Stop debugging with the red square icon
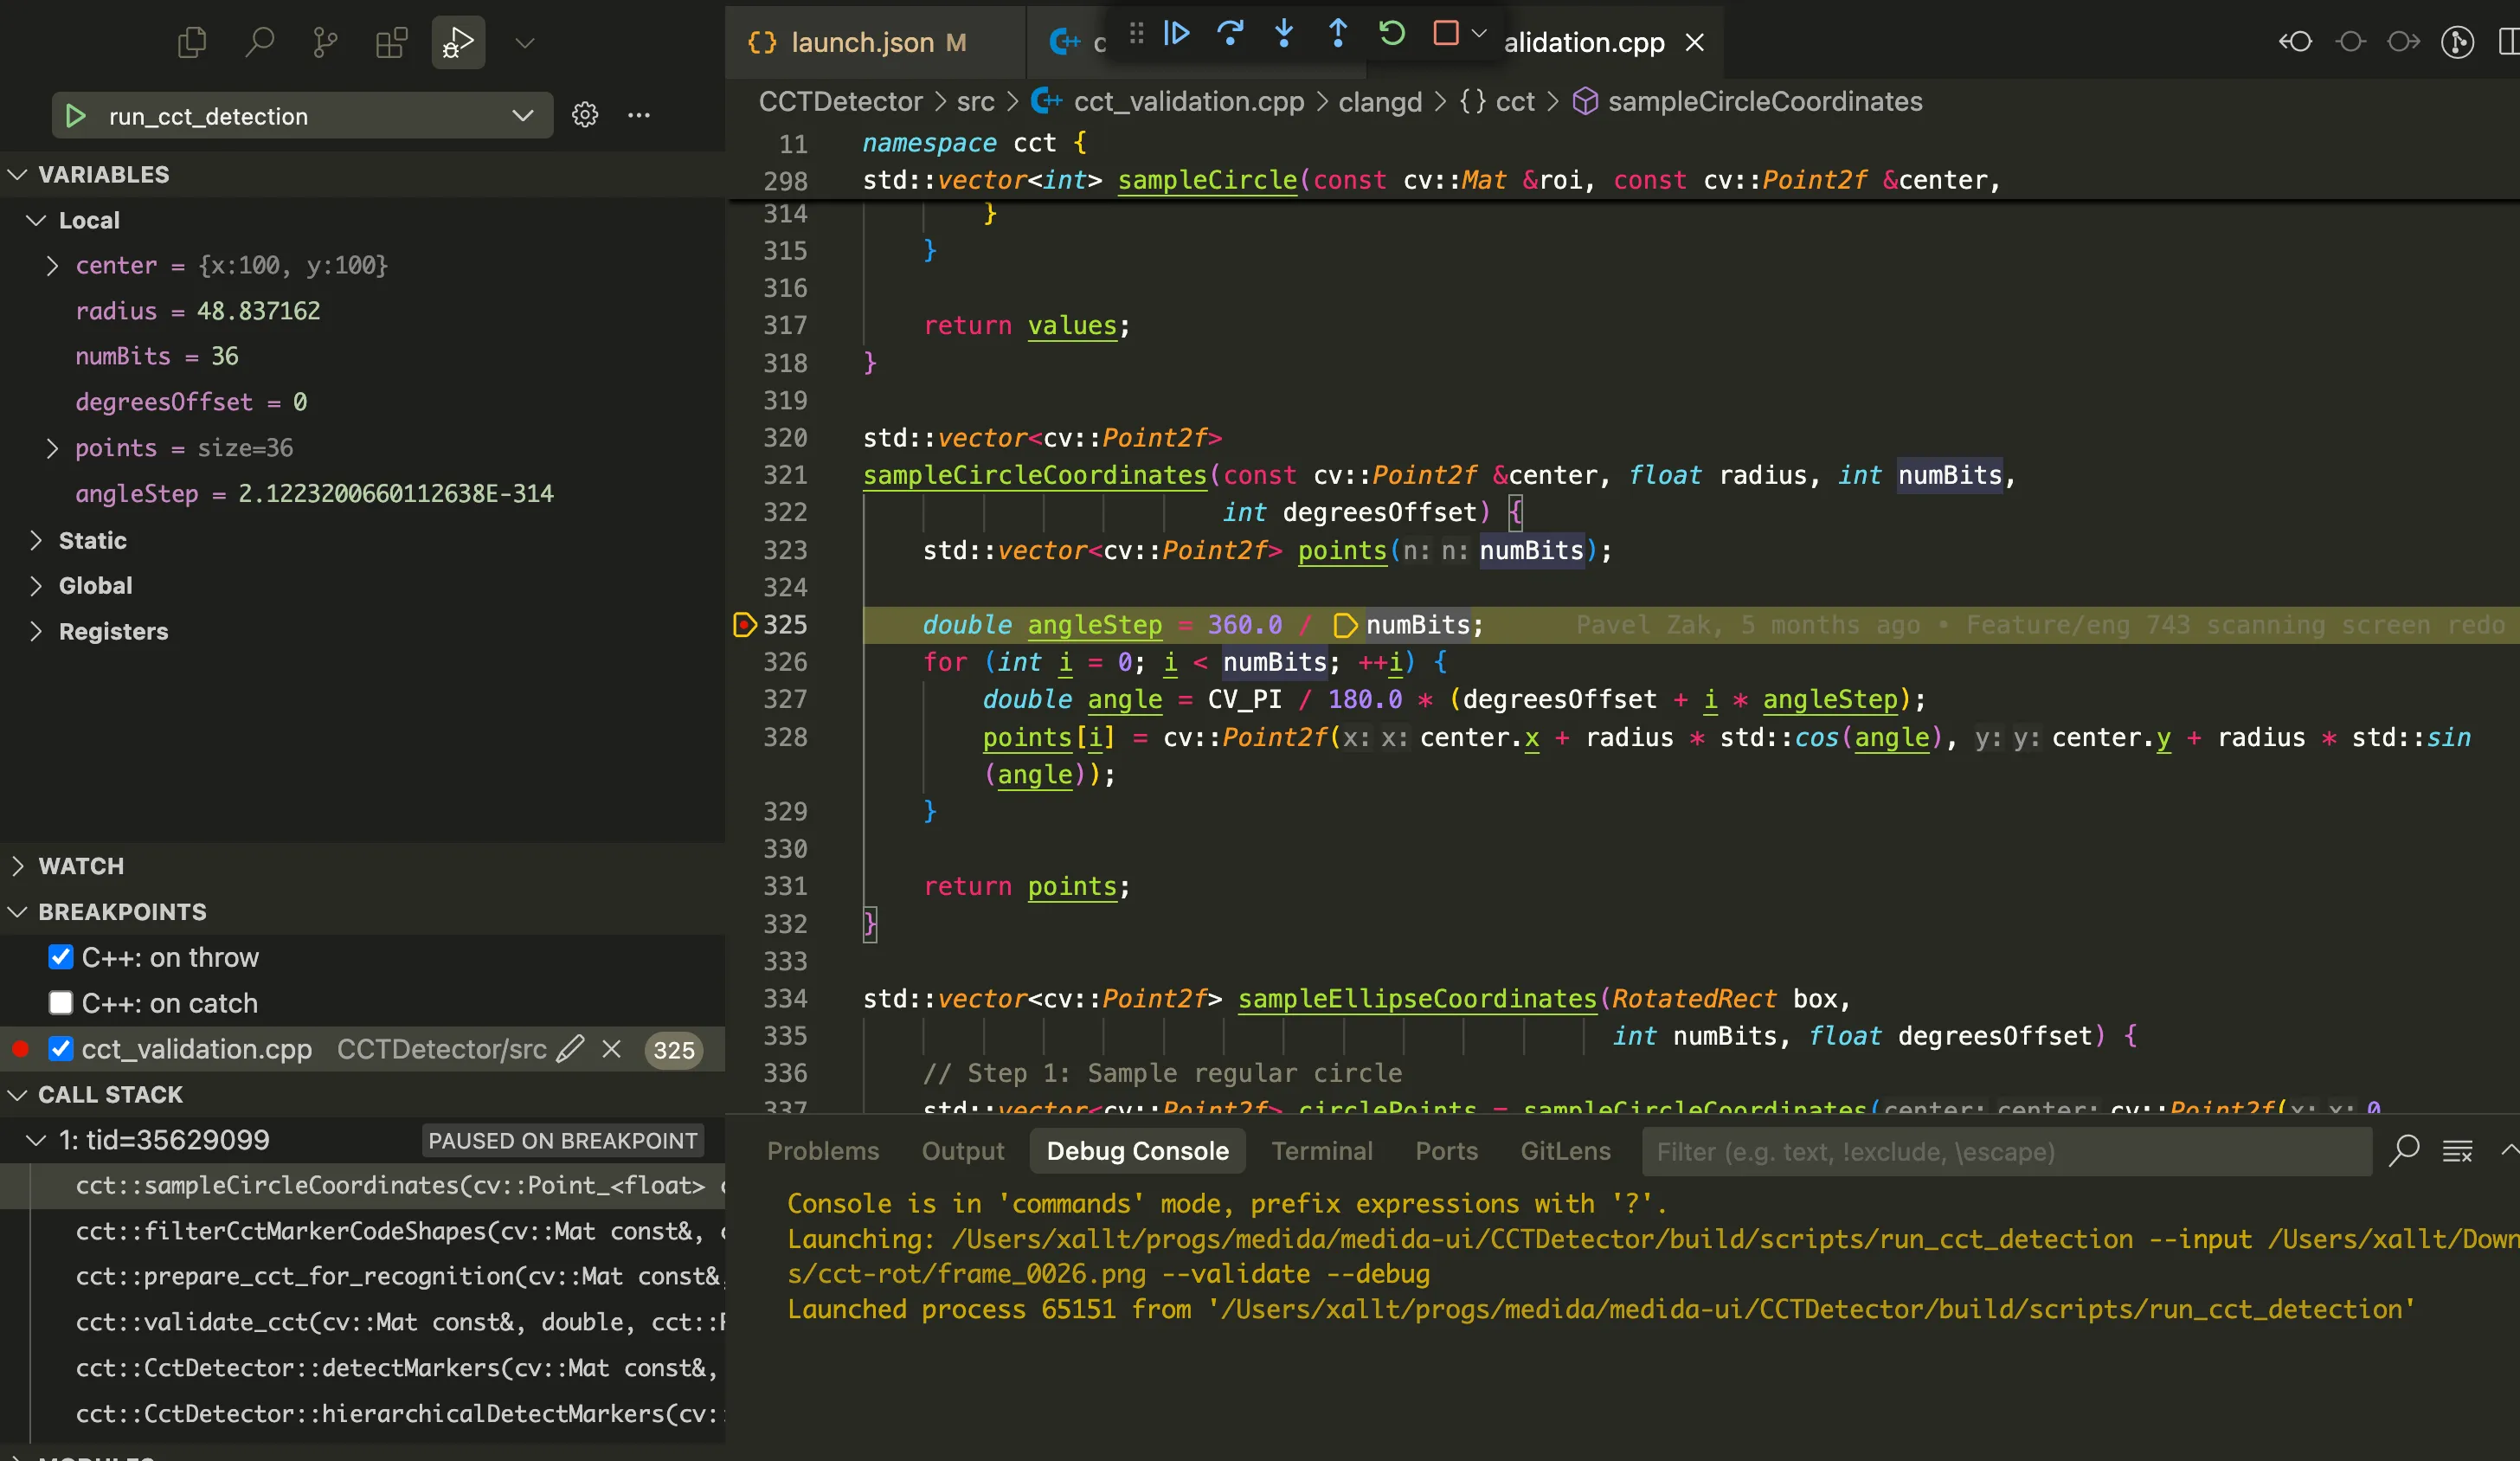This screenshot has width=2520, height=1461. coord(1445,33)
